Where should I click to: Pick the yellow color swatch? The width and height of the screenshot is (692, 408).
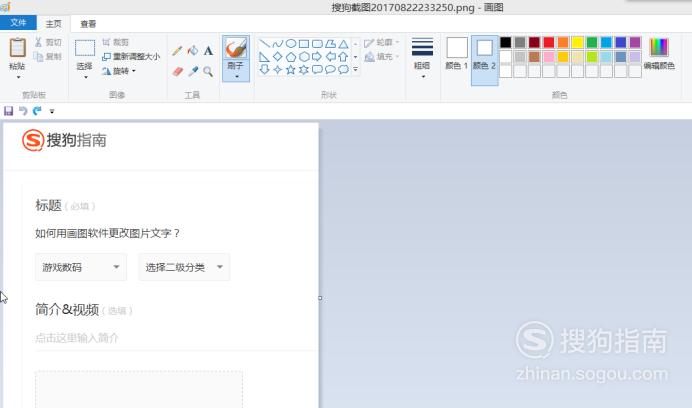point(577,42)
